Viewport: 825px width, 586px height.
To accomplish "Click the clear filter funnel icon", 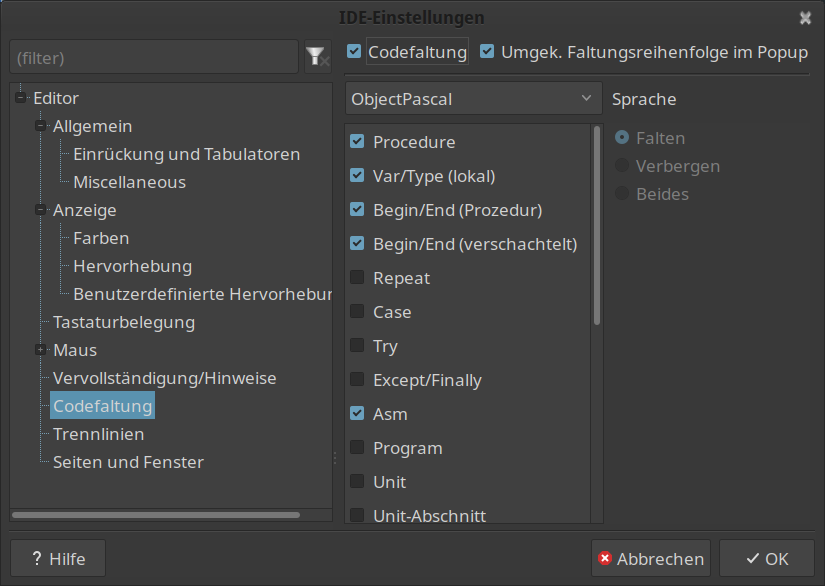I will click(318, 57).
